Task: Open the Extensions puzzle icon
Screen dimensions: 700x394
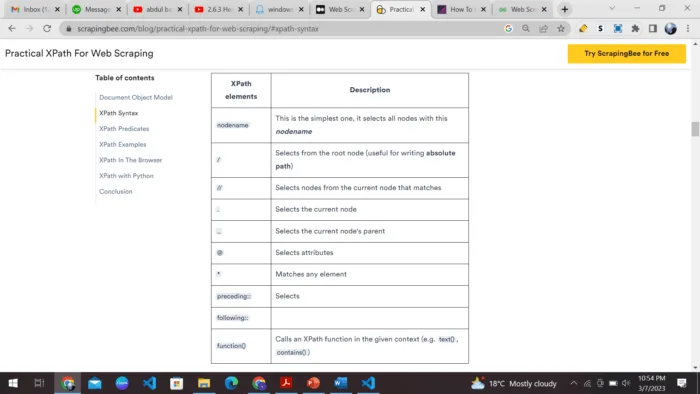Action: 635,29
